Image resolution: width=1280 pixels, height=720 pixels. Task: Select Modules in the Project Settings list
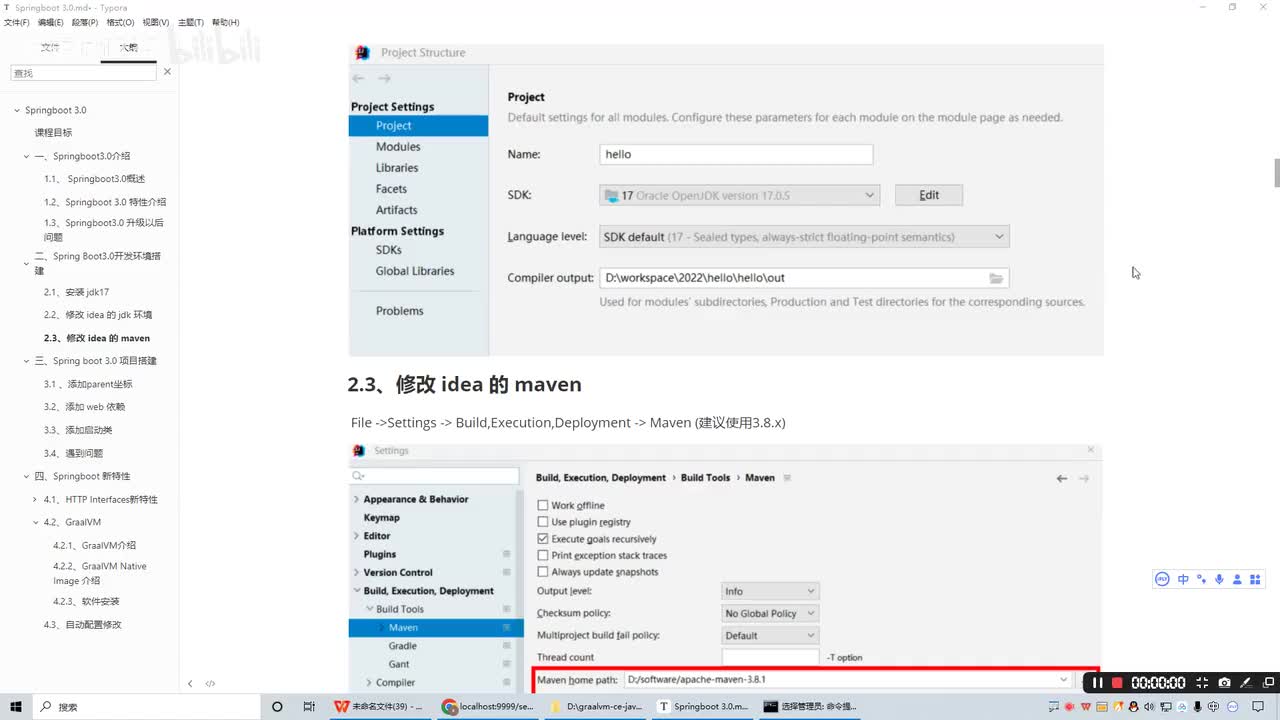pyautogui.click(x=398, y=147)
